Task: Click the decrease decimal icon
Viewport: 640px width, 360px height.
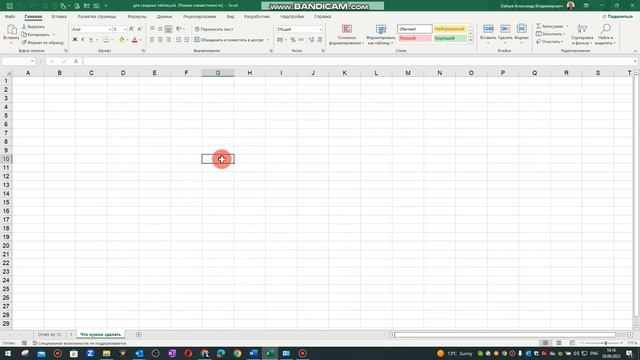Action: click(320, 40)
